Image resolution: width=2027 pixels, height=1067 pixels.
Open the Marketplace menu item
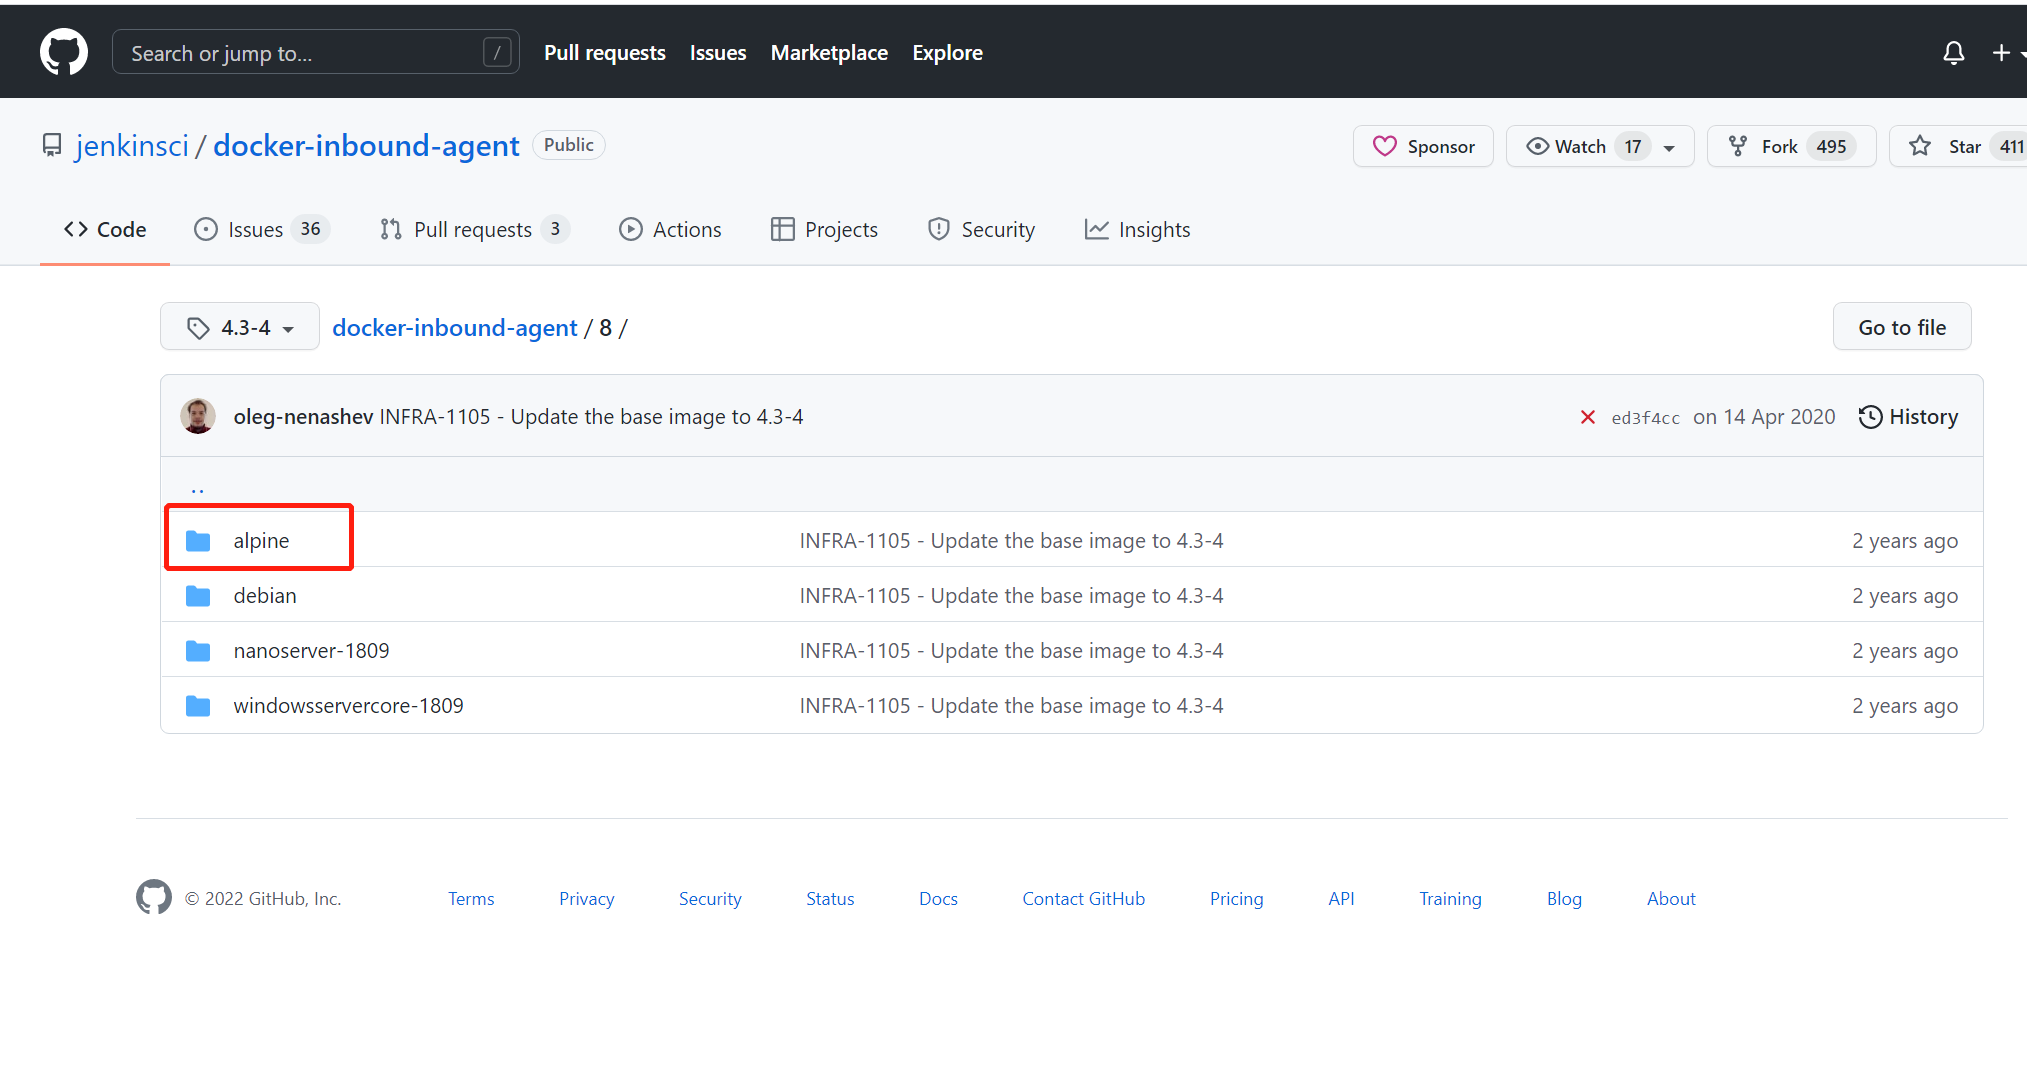829,52
